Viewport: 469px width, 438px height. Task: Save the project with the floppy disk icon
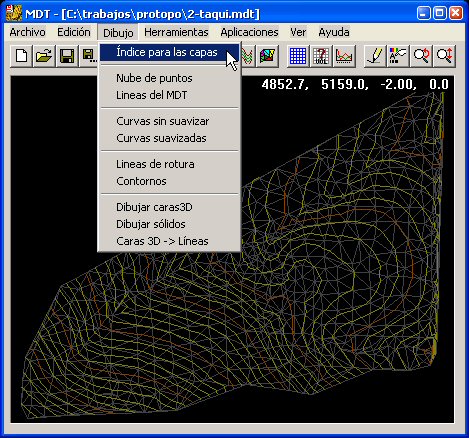tap(67, 56)
